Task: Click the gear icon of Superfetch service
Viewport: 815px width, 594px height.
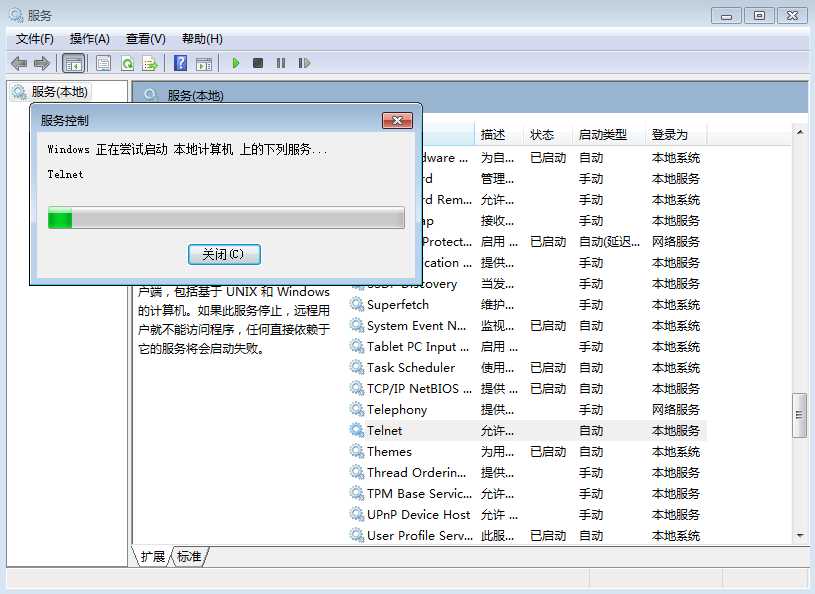Action: pos(357,304)
